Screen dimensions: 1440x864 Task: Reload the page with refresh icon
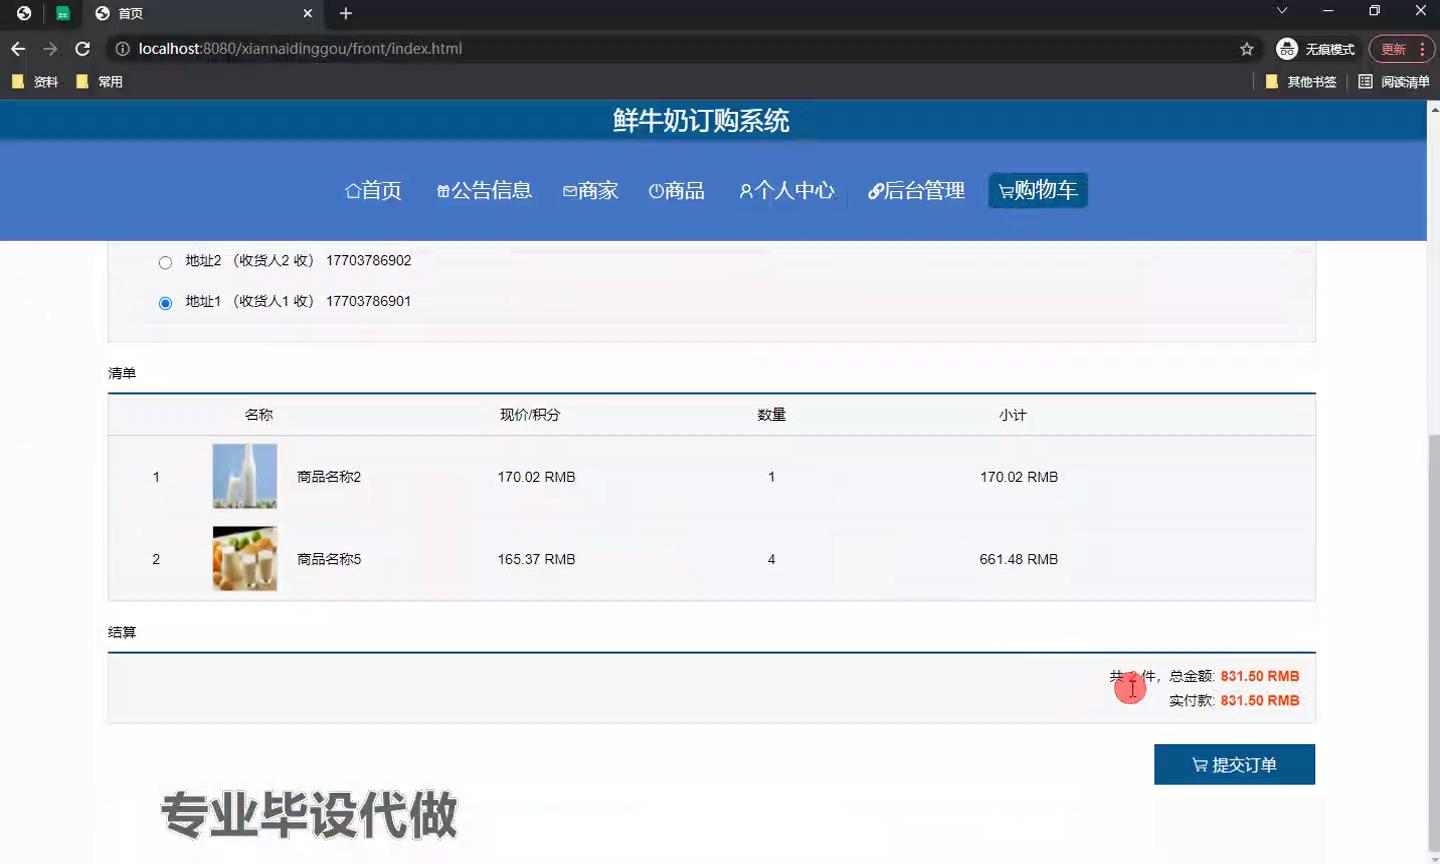83,49
